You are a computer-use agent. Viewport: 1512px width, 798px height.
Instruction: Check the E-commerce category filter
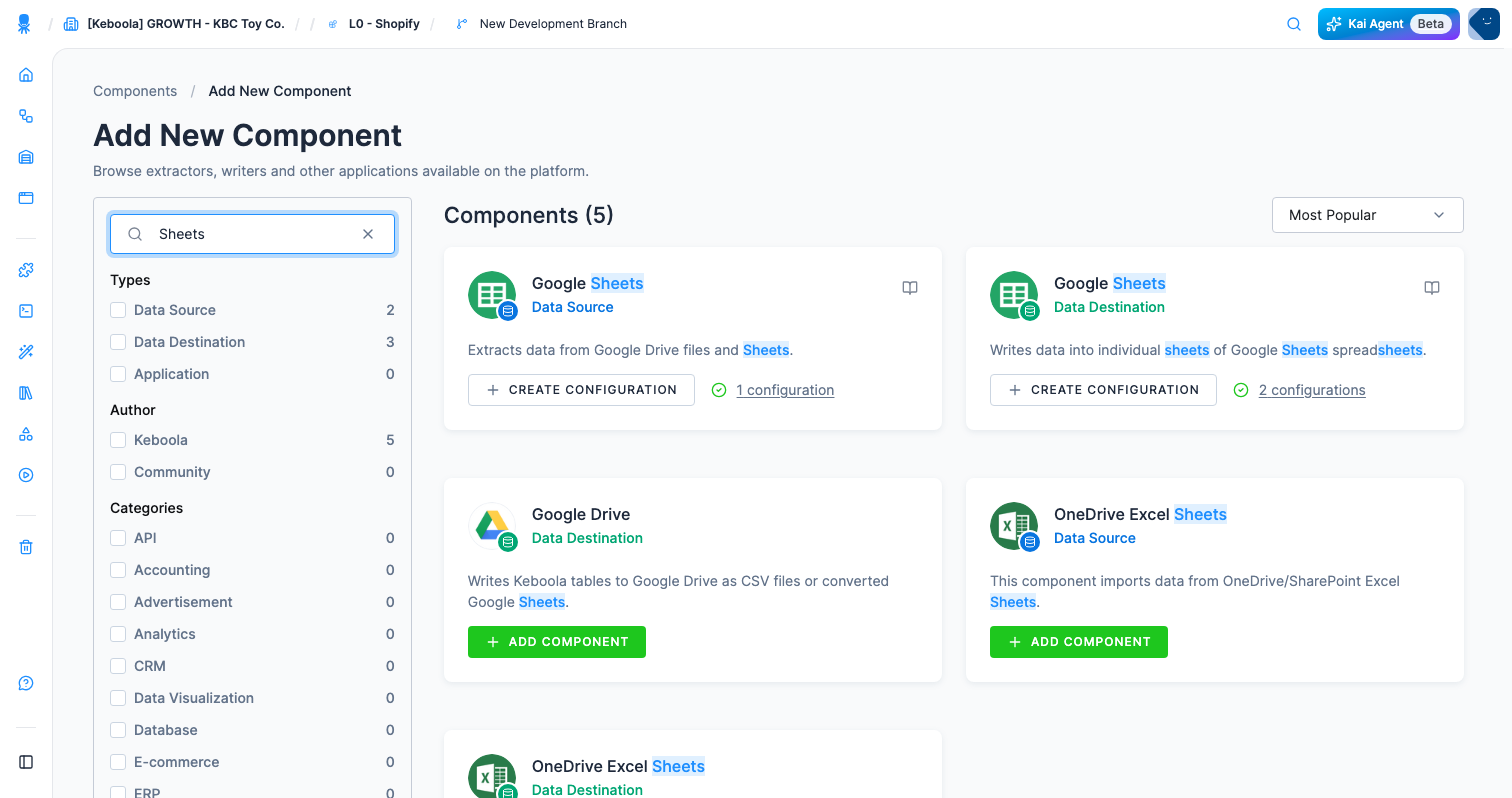(x=118, y=762)
